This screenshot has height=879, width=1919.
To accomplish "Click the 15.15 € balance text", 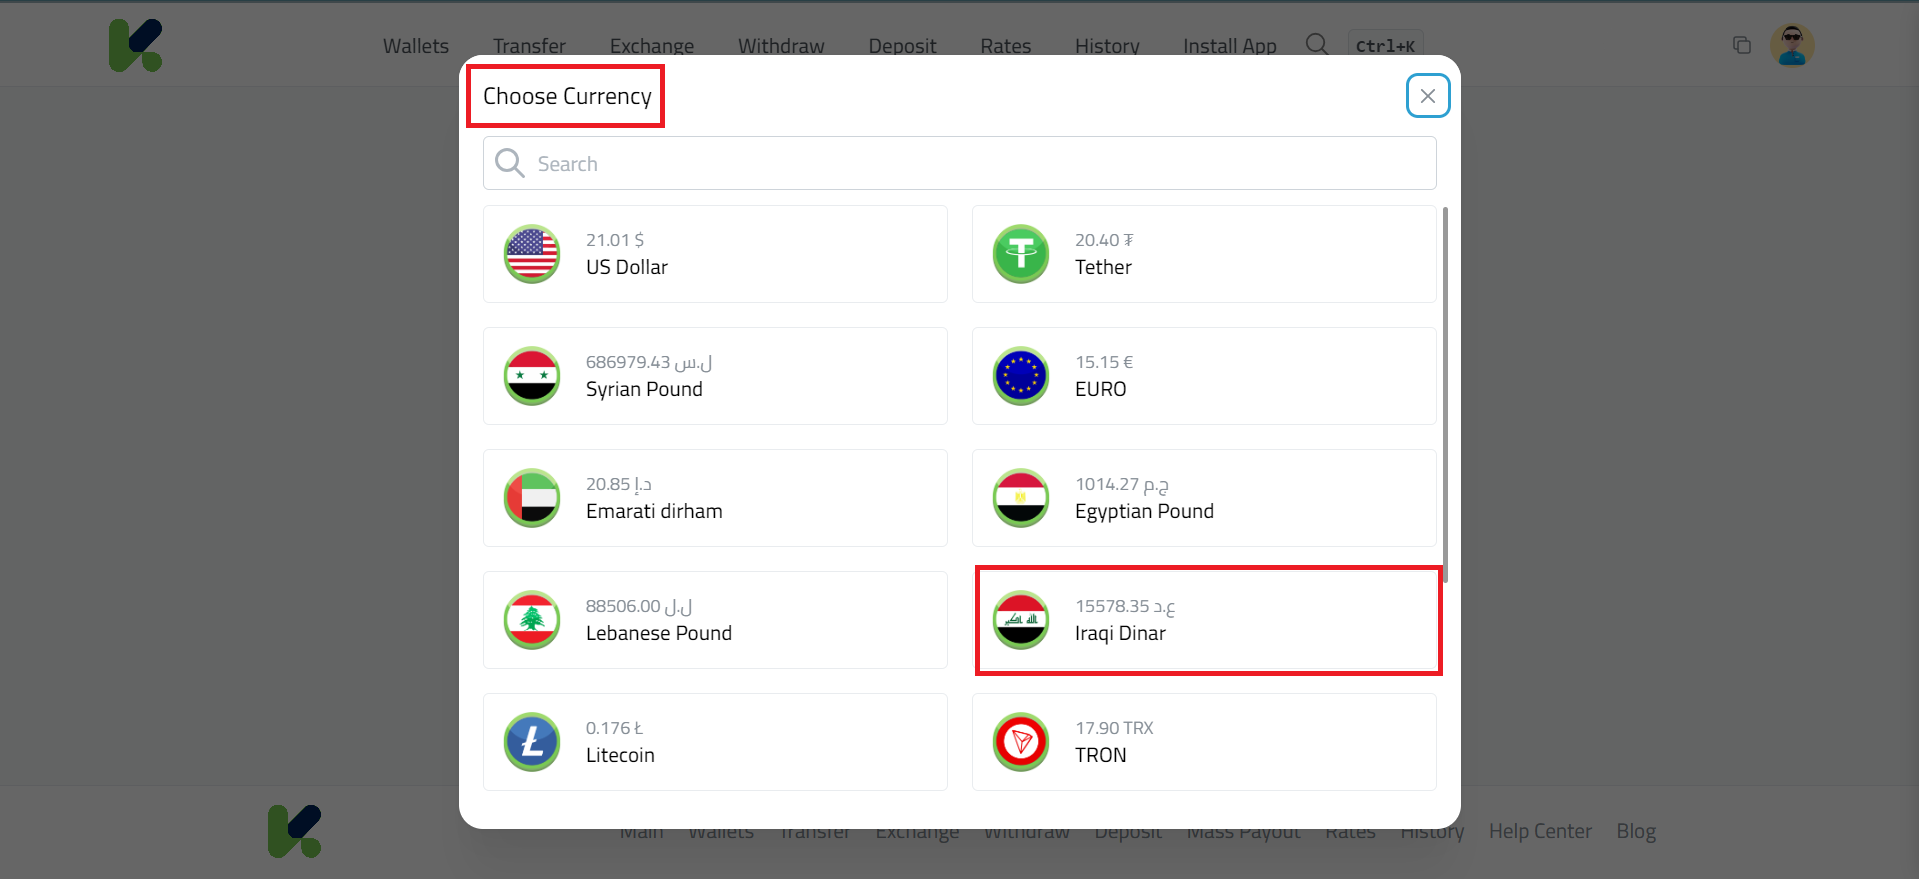I will 1104,362.
